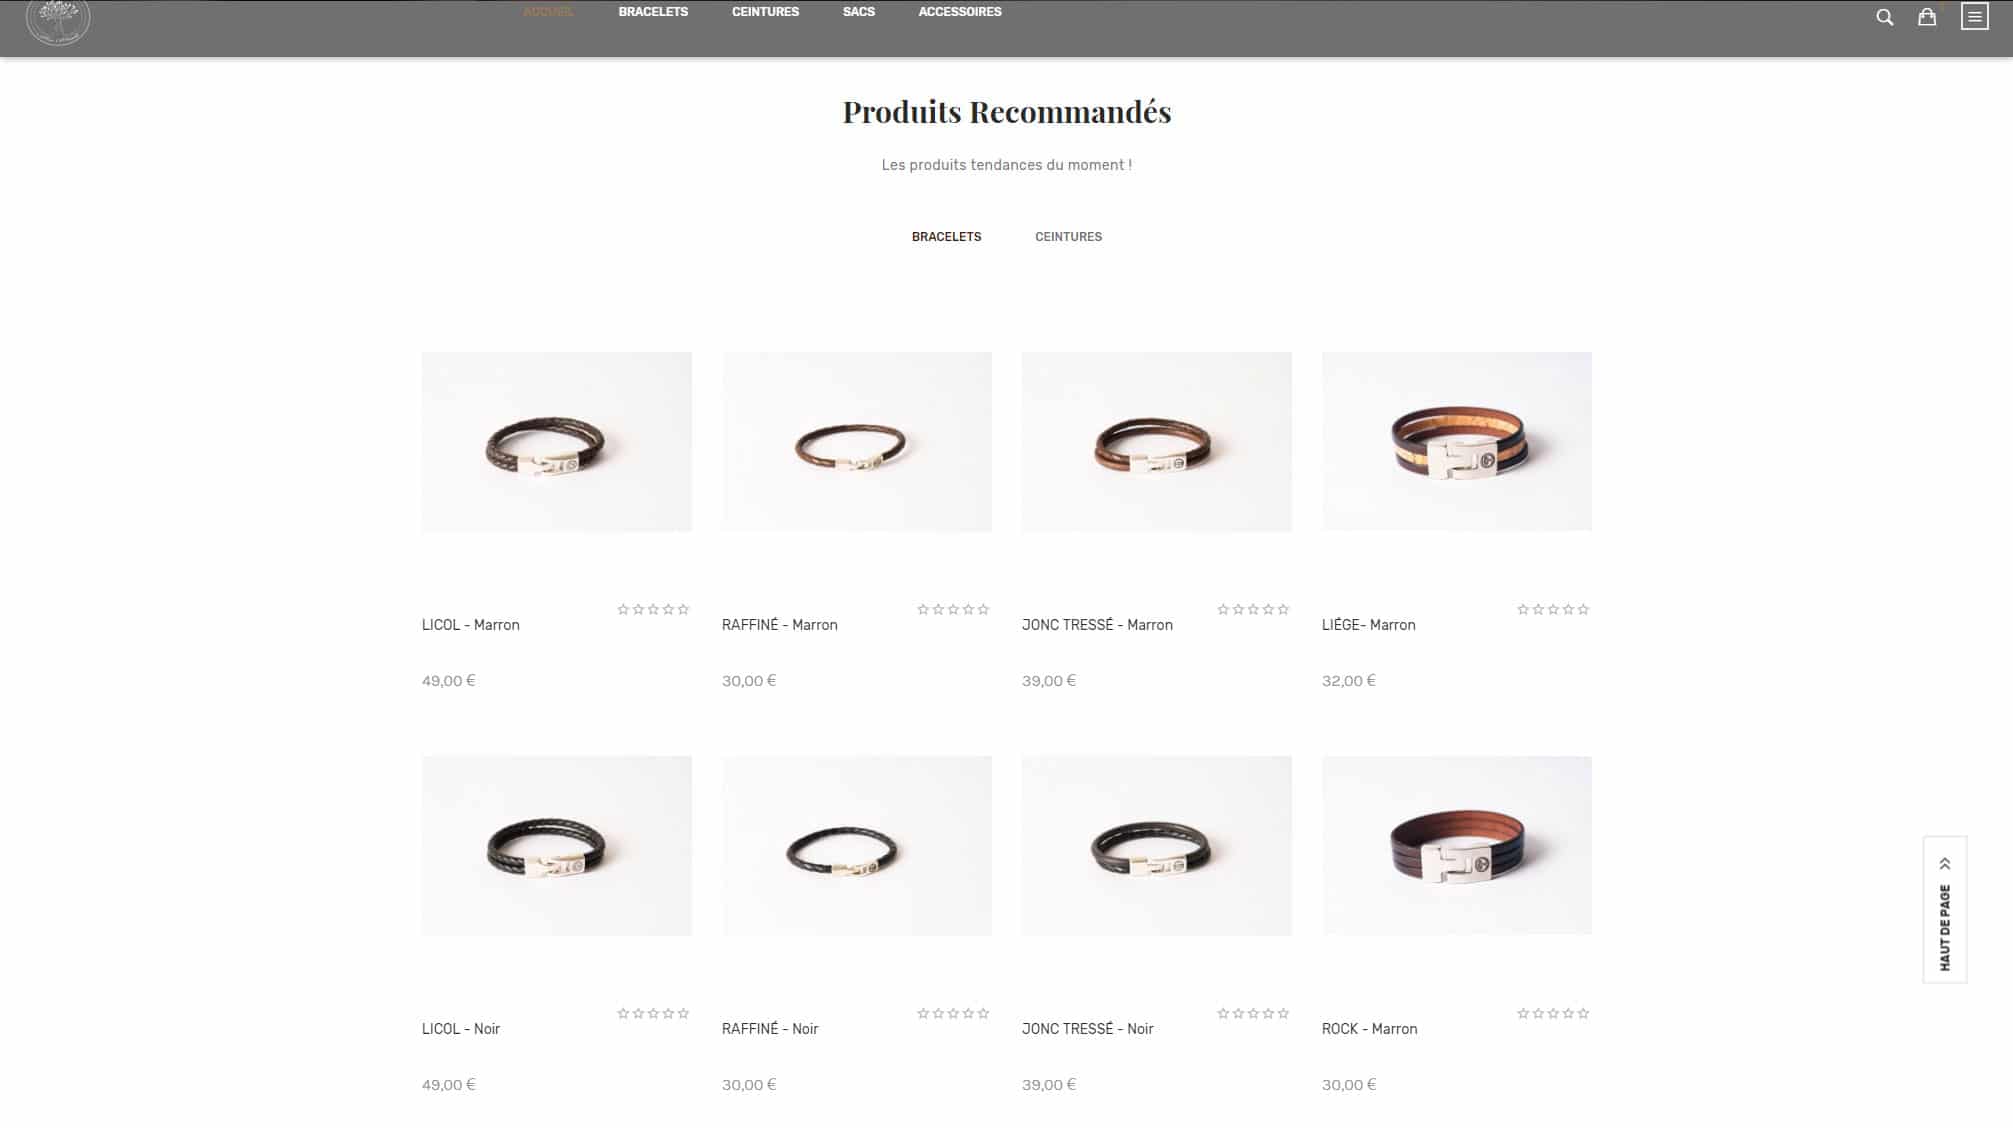Switch to the CEINTURES product tab

tap(1068, 237)
